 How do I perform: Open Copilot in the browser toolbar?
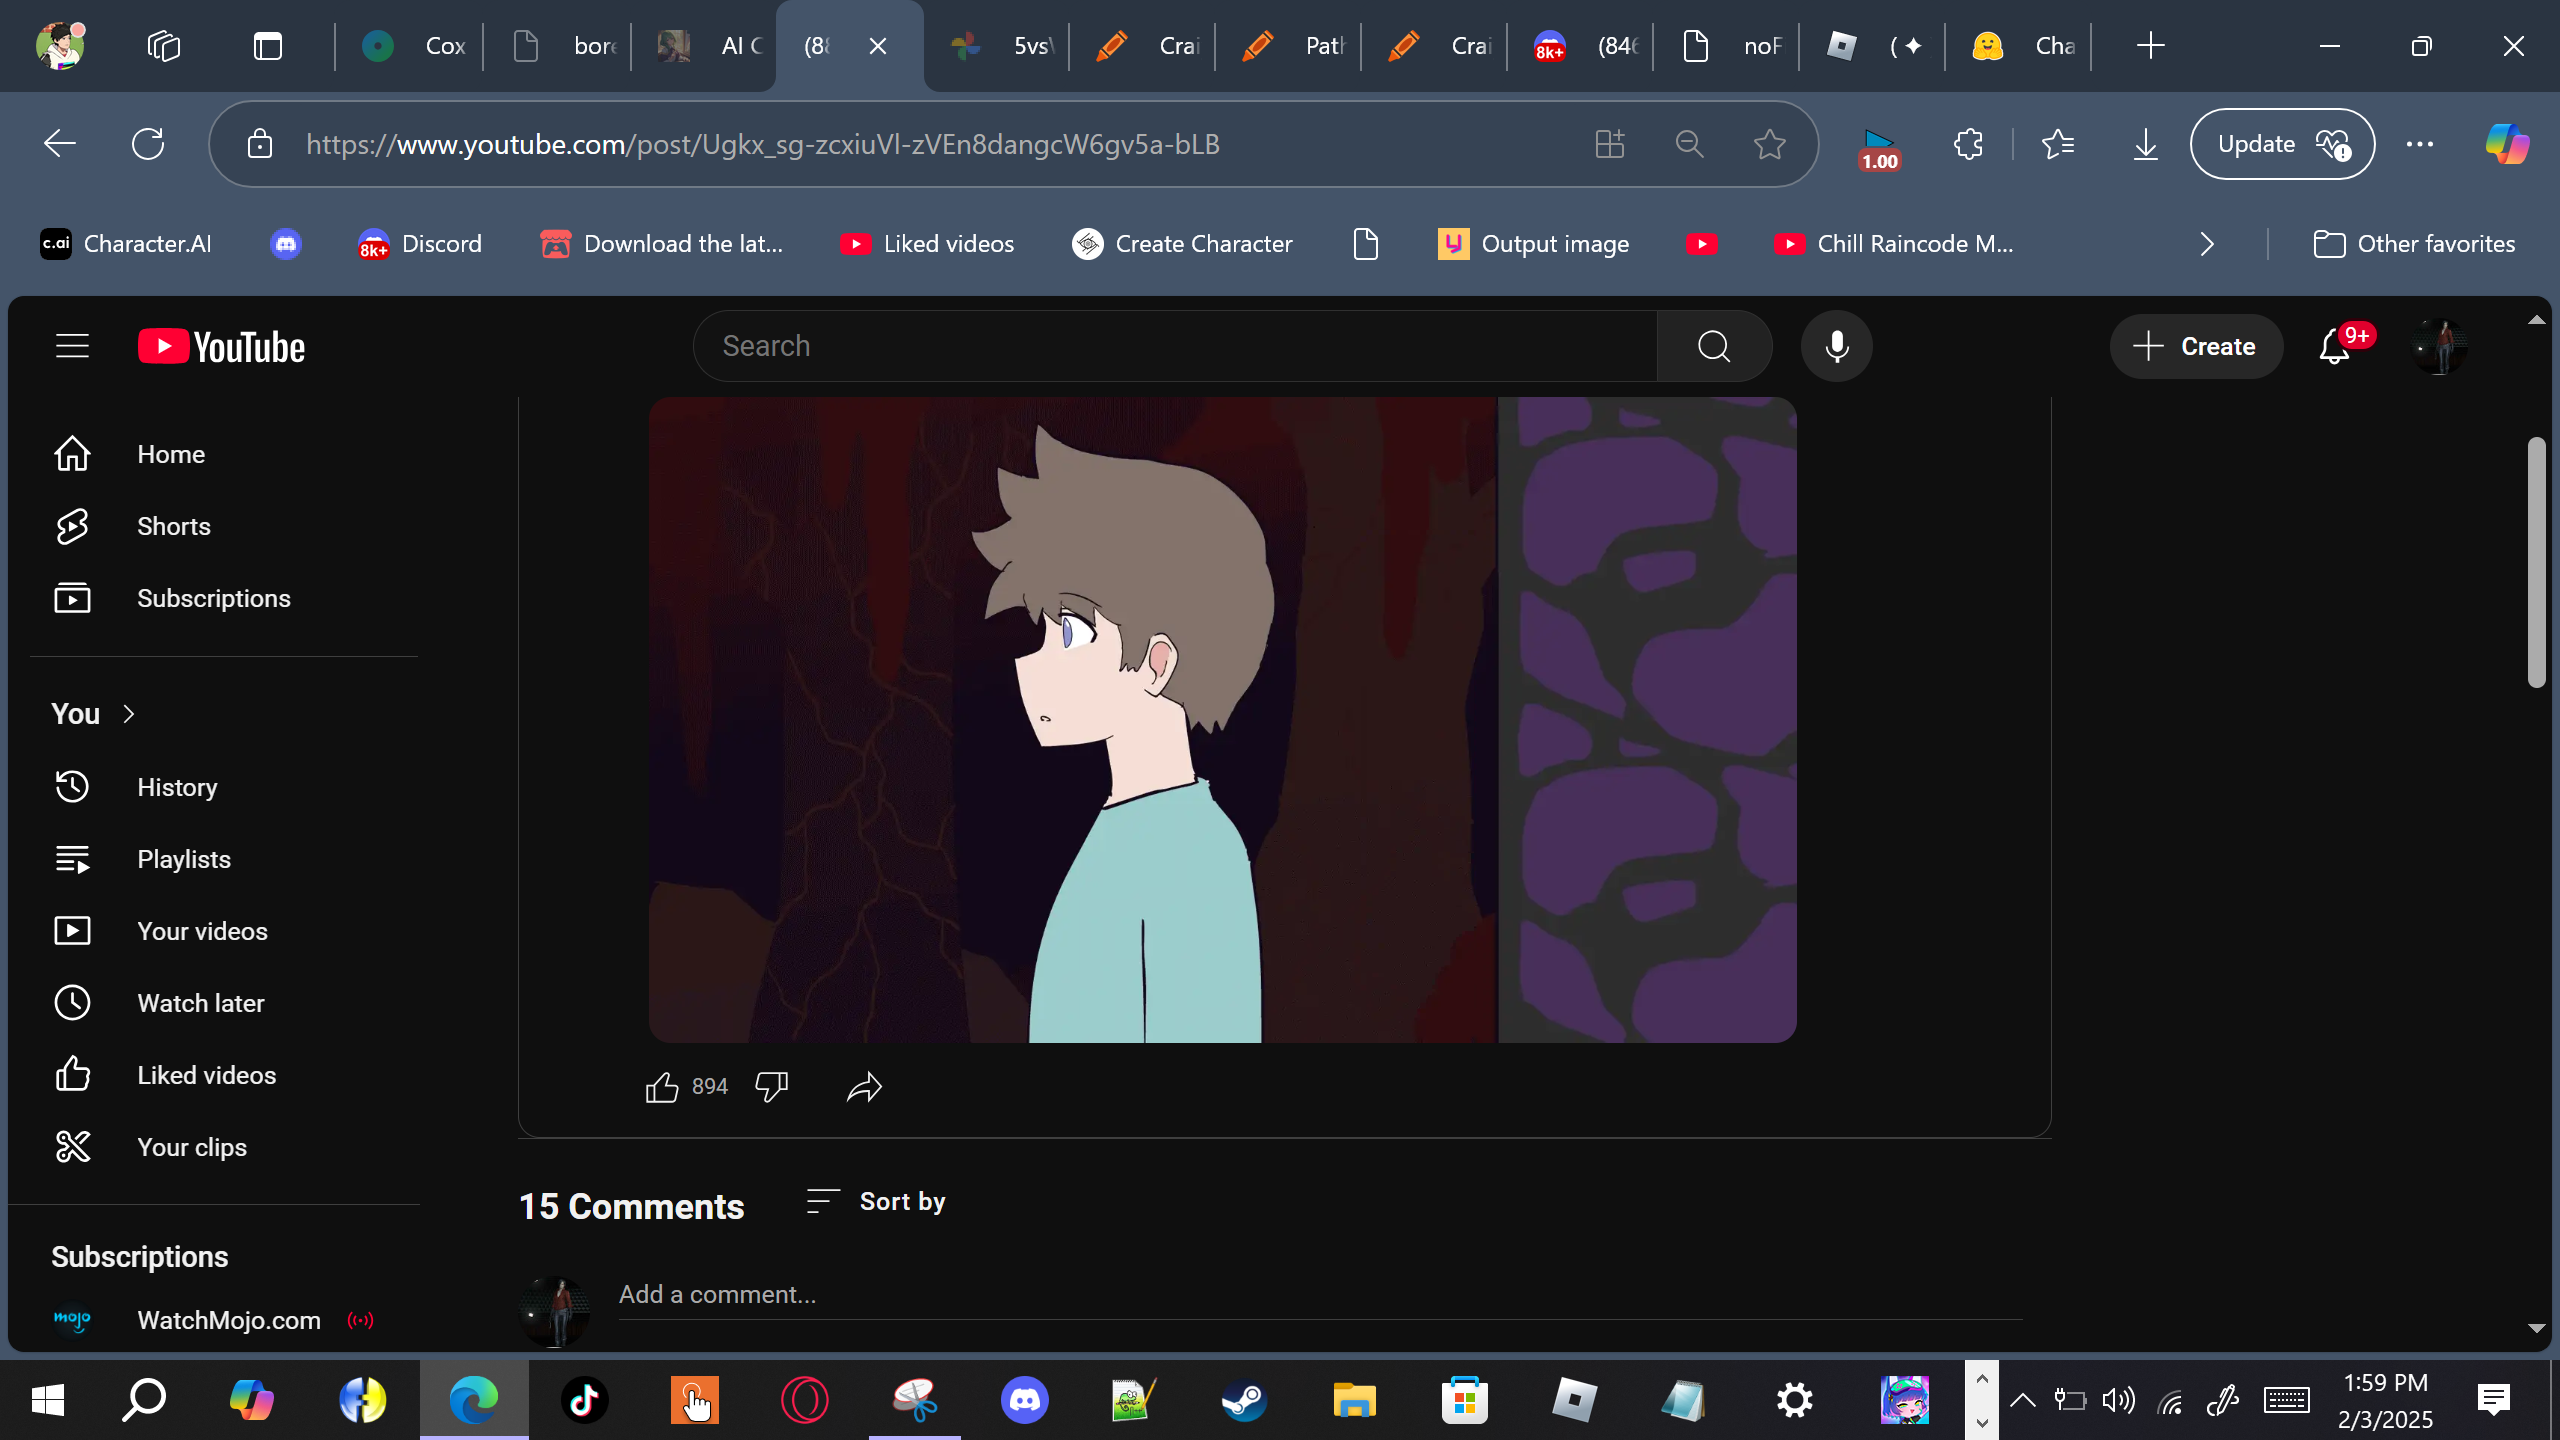2508,144
